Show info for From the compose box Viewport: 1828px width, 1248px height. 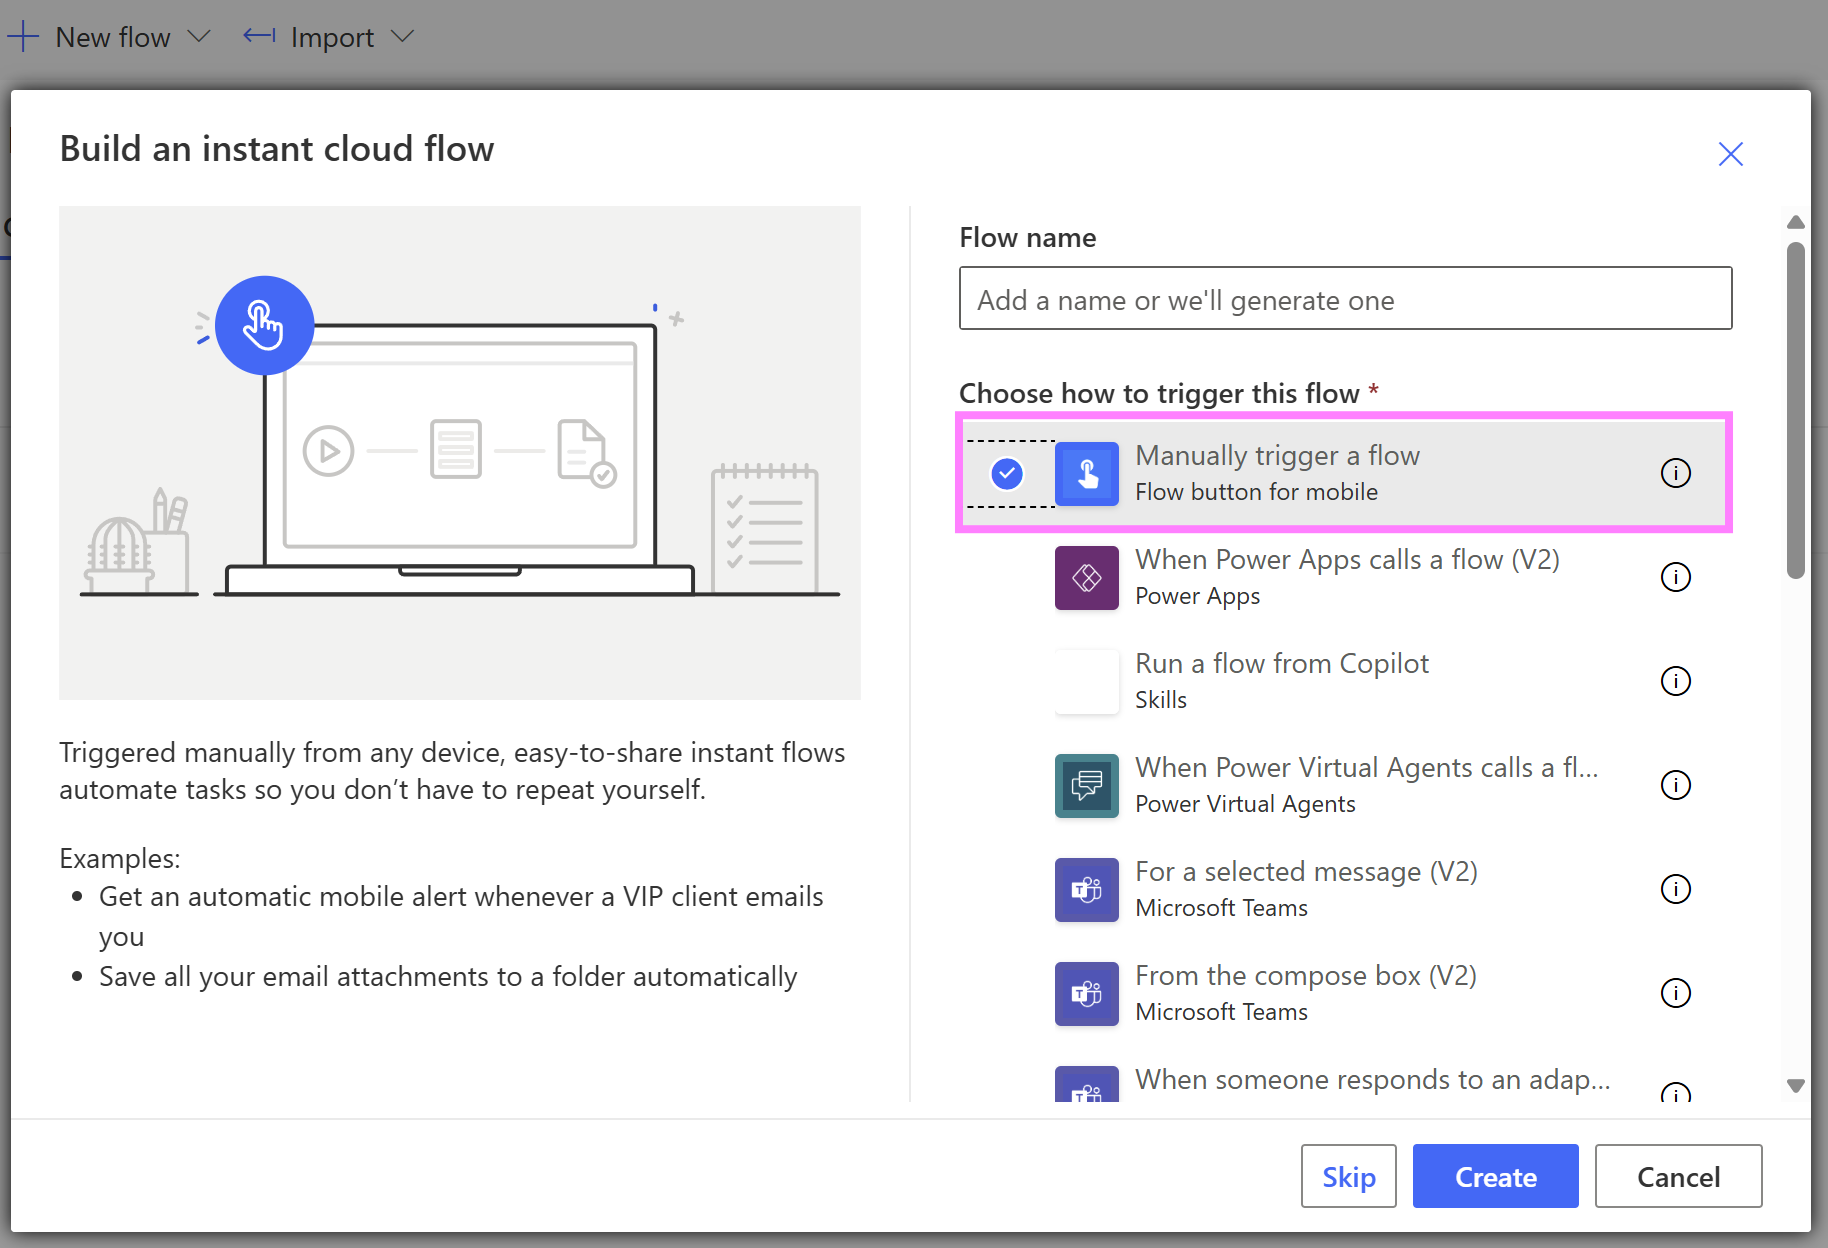coord(1676,993)
